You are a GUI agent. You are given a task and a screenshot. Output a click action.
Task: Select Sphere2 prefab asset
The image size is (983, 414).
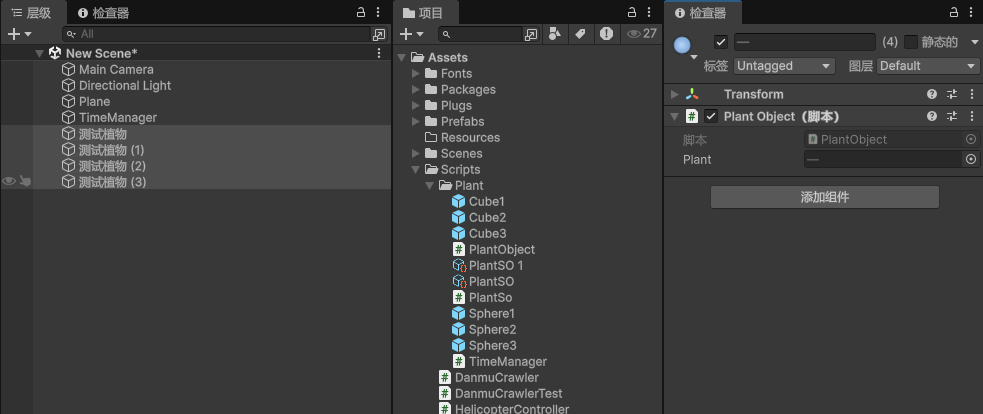(484, 329)
